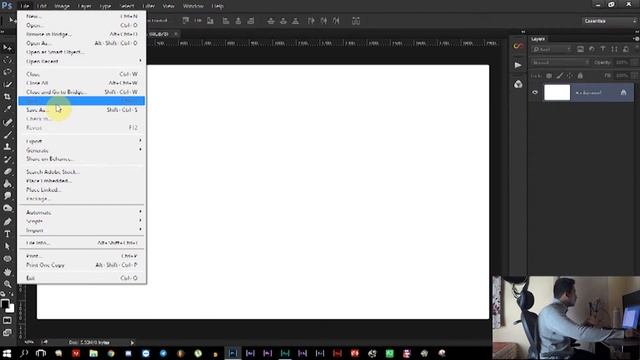The width and height of the screenshot is (640, 360).
Task: Click the Fill value field
Action: 622,76
